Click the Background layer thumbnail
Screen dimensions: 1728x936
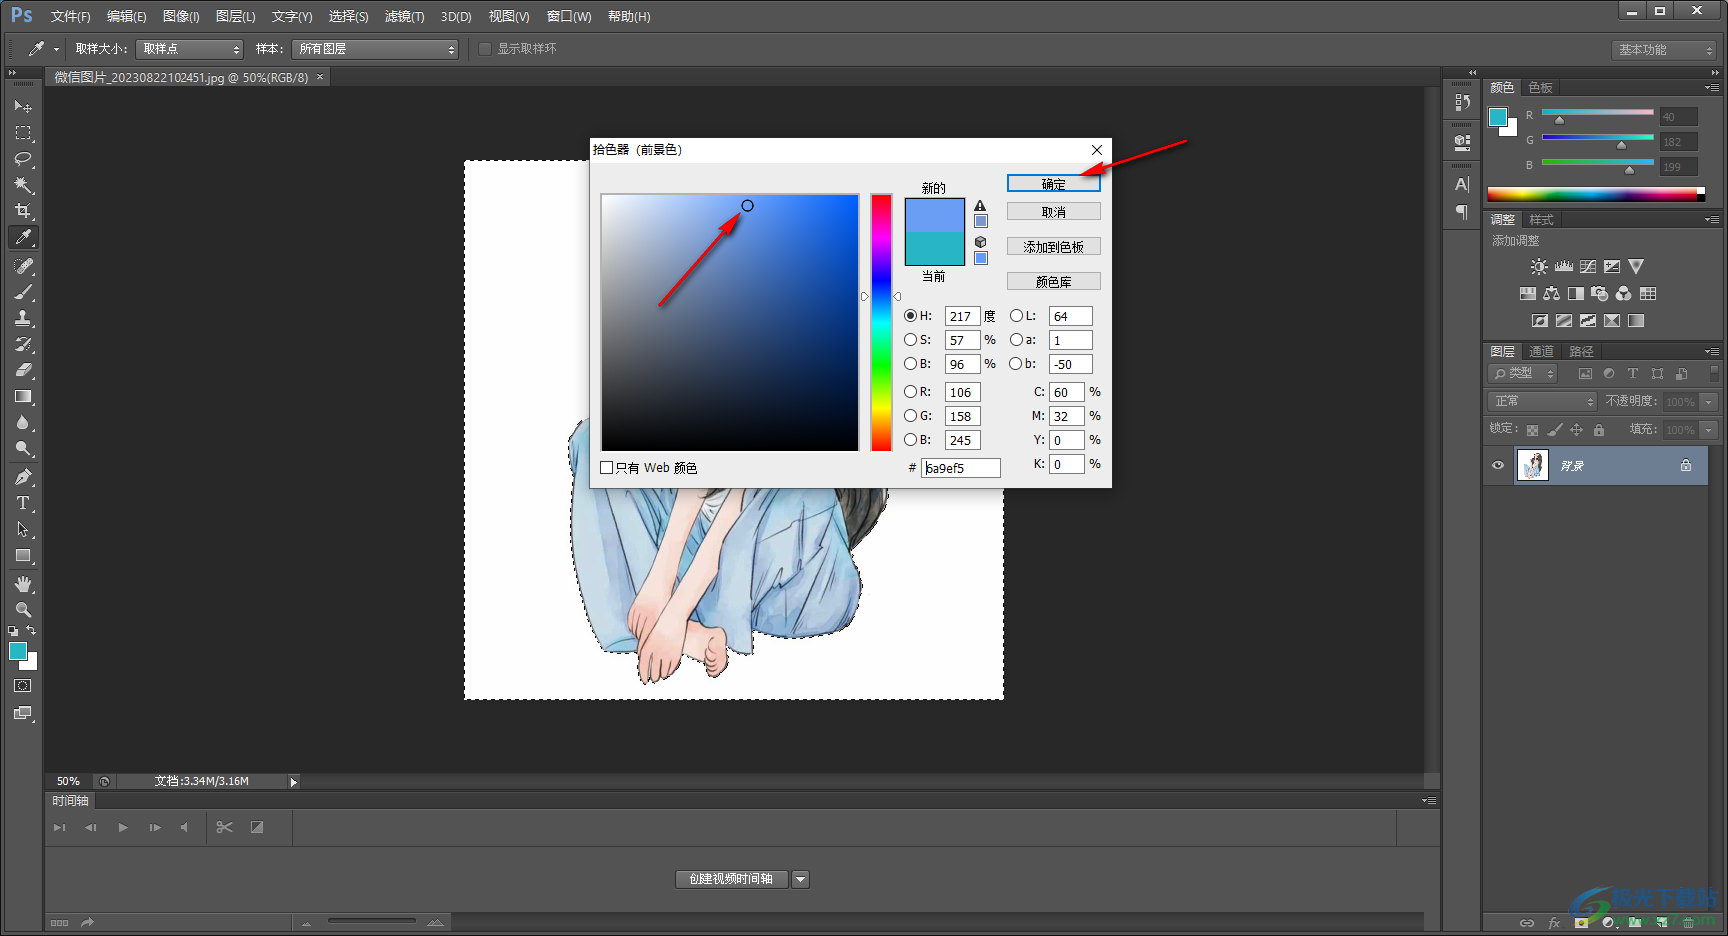1532,466
